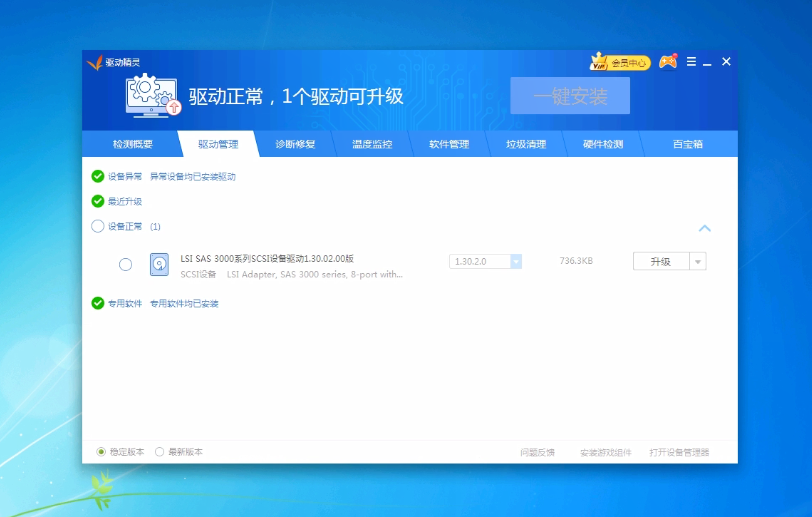Switch to the 驱动管理 tab
Image resolution: width=812 pixels, height=517 pixels.
click(x=218, y=144)
